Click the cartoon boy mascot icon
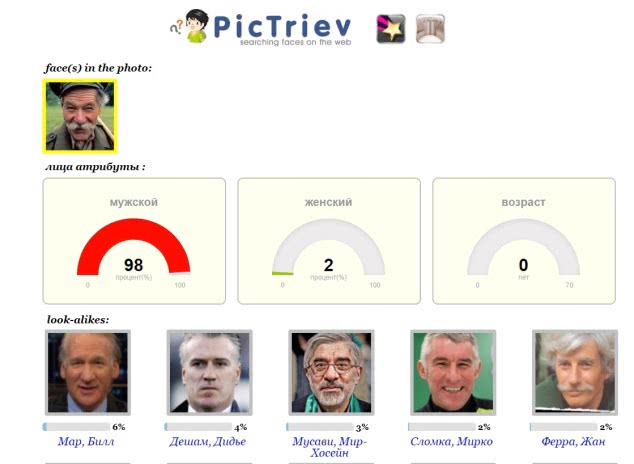This screenshot has width=634, height=464. [x=195, y=26]
